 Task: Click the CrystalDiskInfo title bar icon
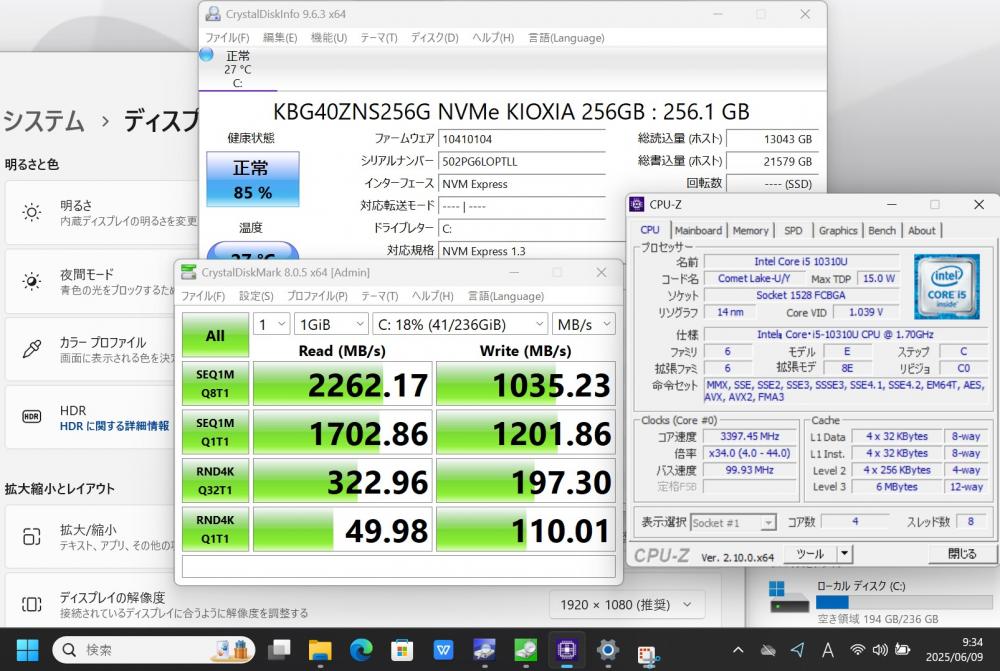[213, 13]
